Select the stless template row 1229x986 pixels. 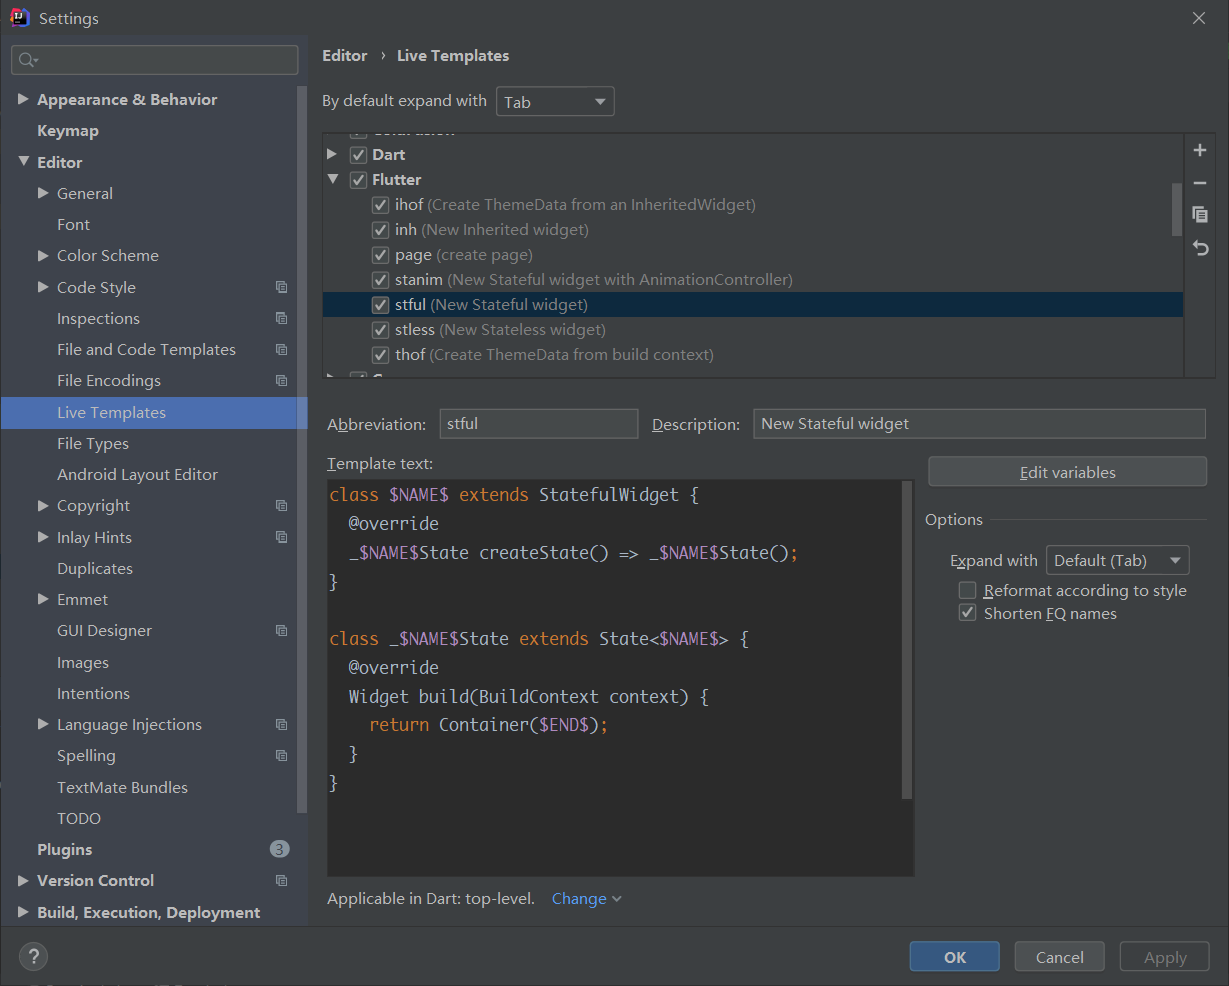[753, 329]
